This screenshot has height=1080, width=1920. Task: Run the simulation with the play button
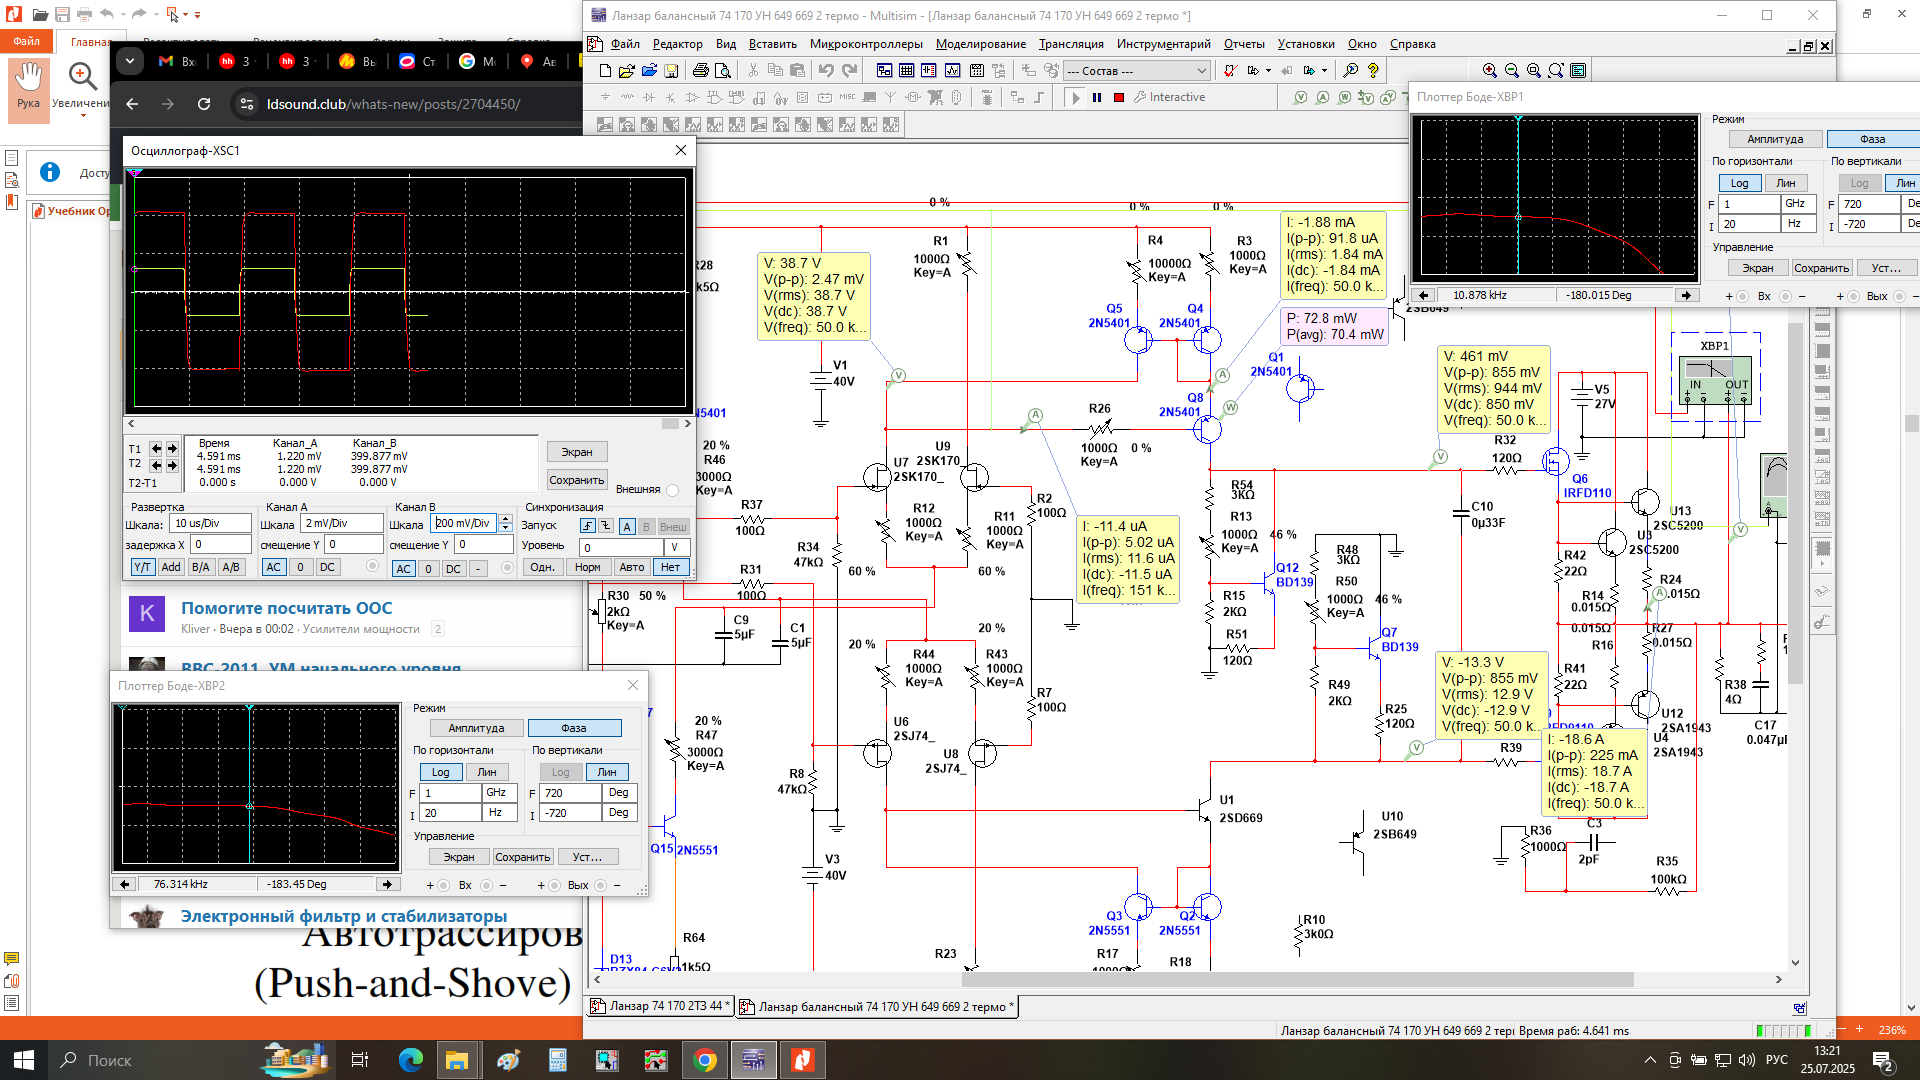point(1075,97)
